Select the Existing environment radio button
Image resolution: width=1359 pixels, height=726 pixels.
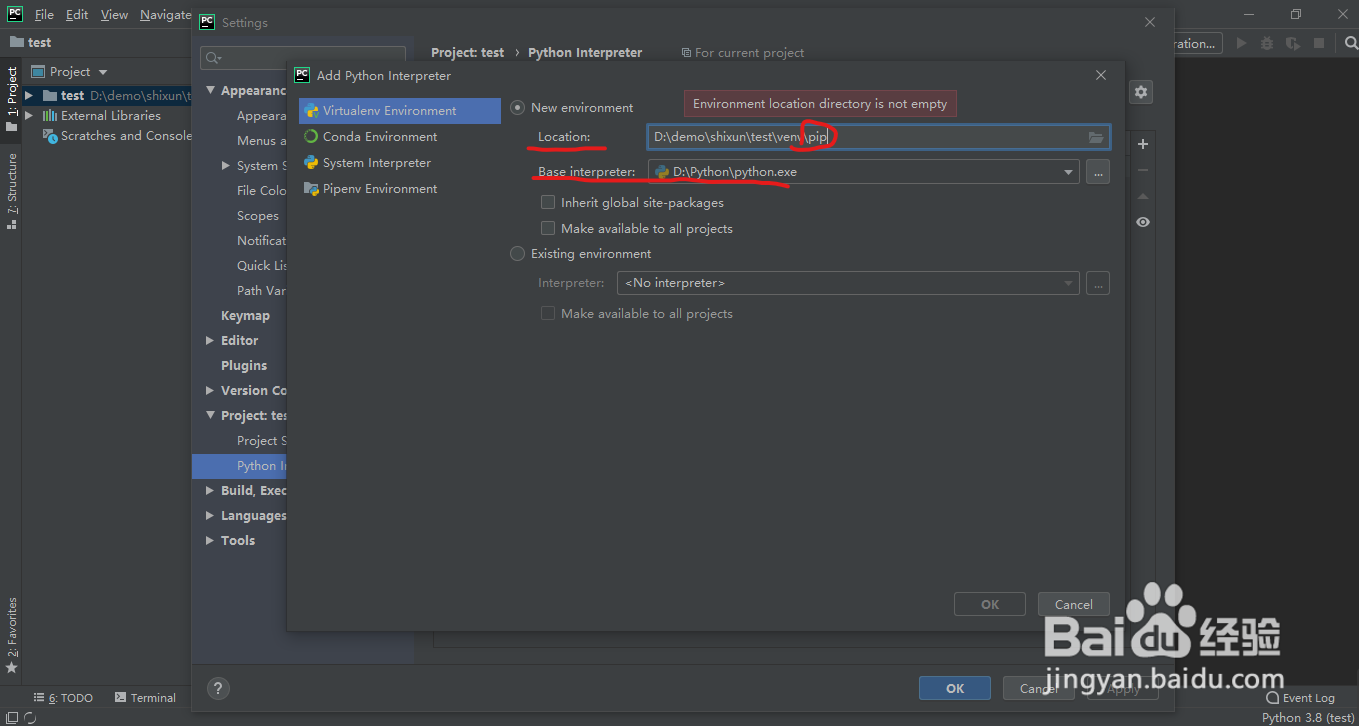click(x=517, y=254)
